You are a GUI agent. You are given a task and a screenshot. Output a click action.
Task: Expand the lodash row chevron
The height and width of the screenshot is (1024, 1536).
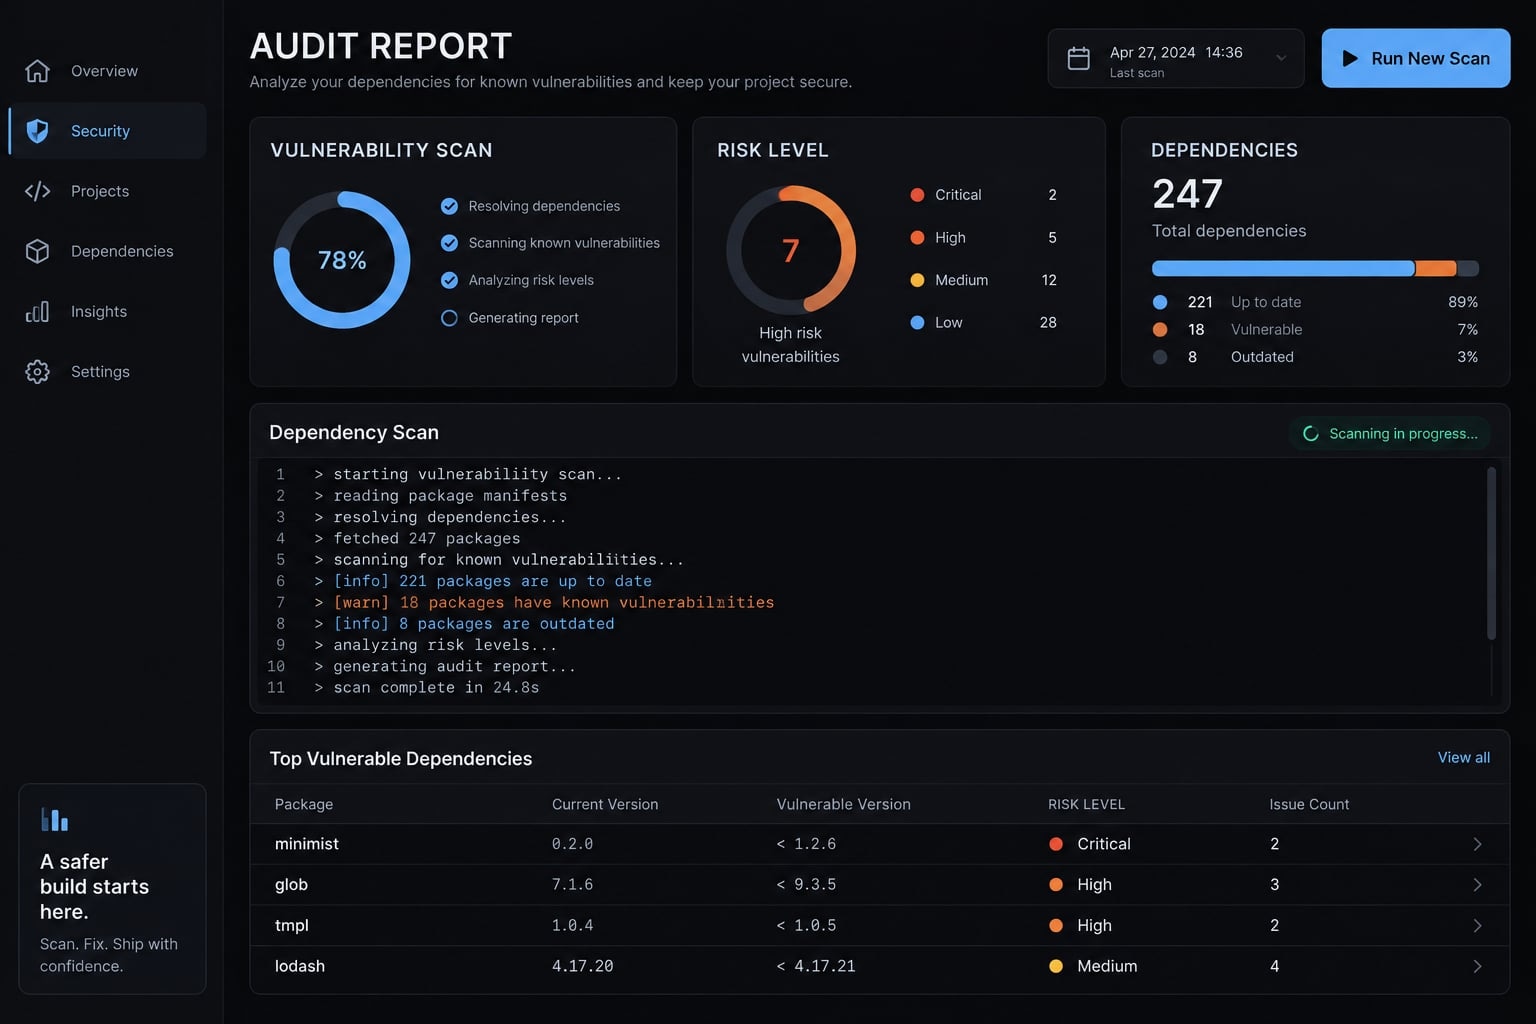pos(1477,967)
